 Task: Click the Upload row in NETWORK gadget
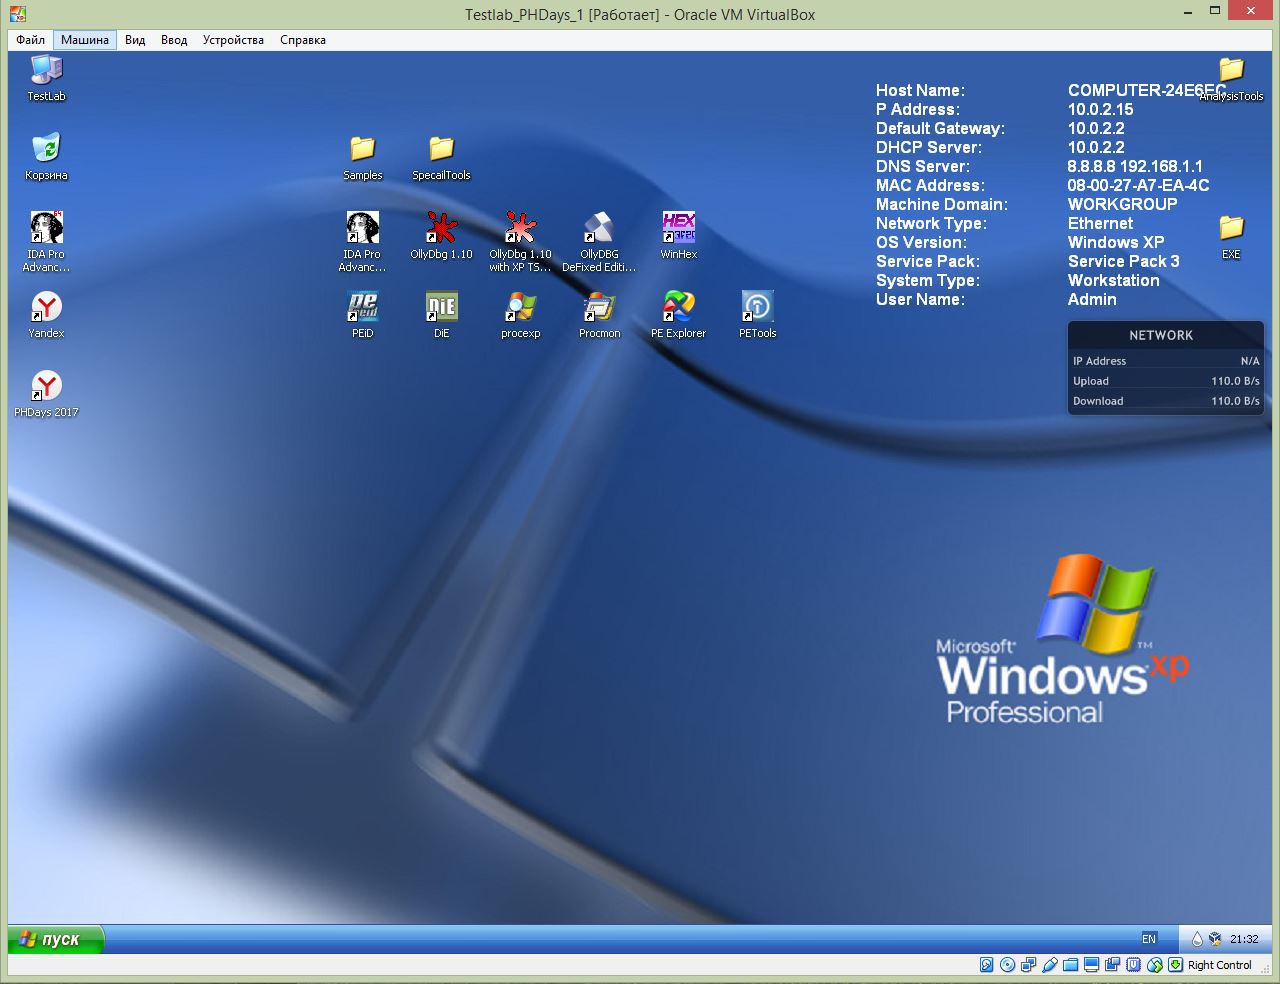click(1166, 381)
